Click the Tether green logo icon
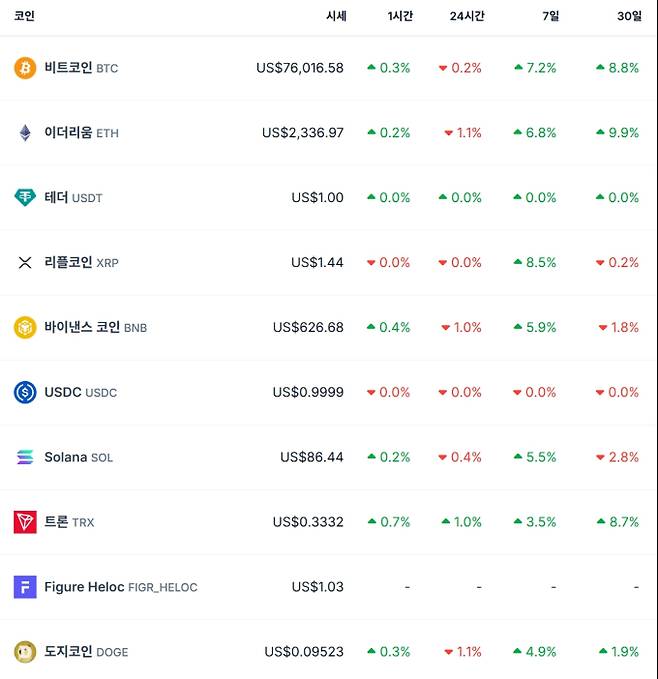 (x=25, y=198)
